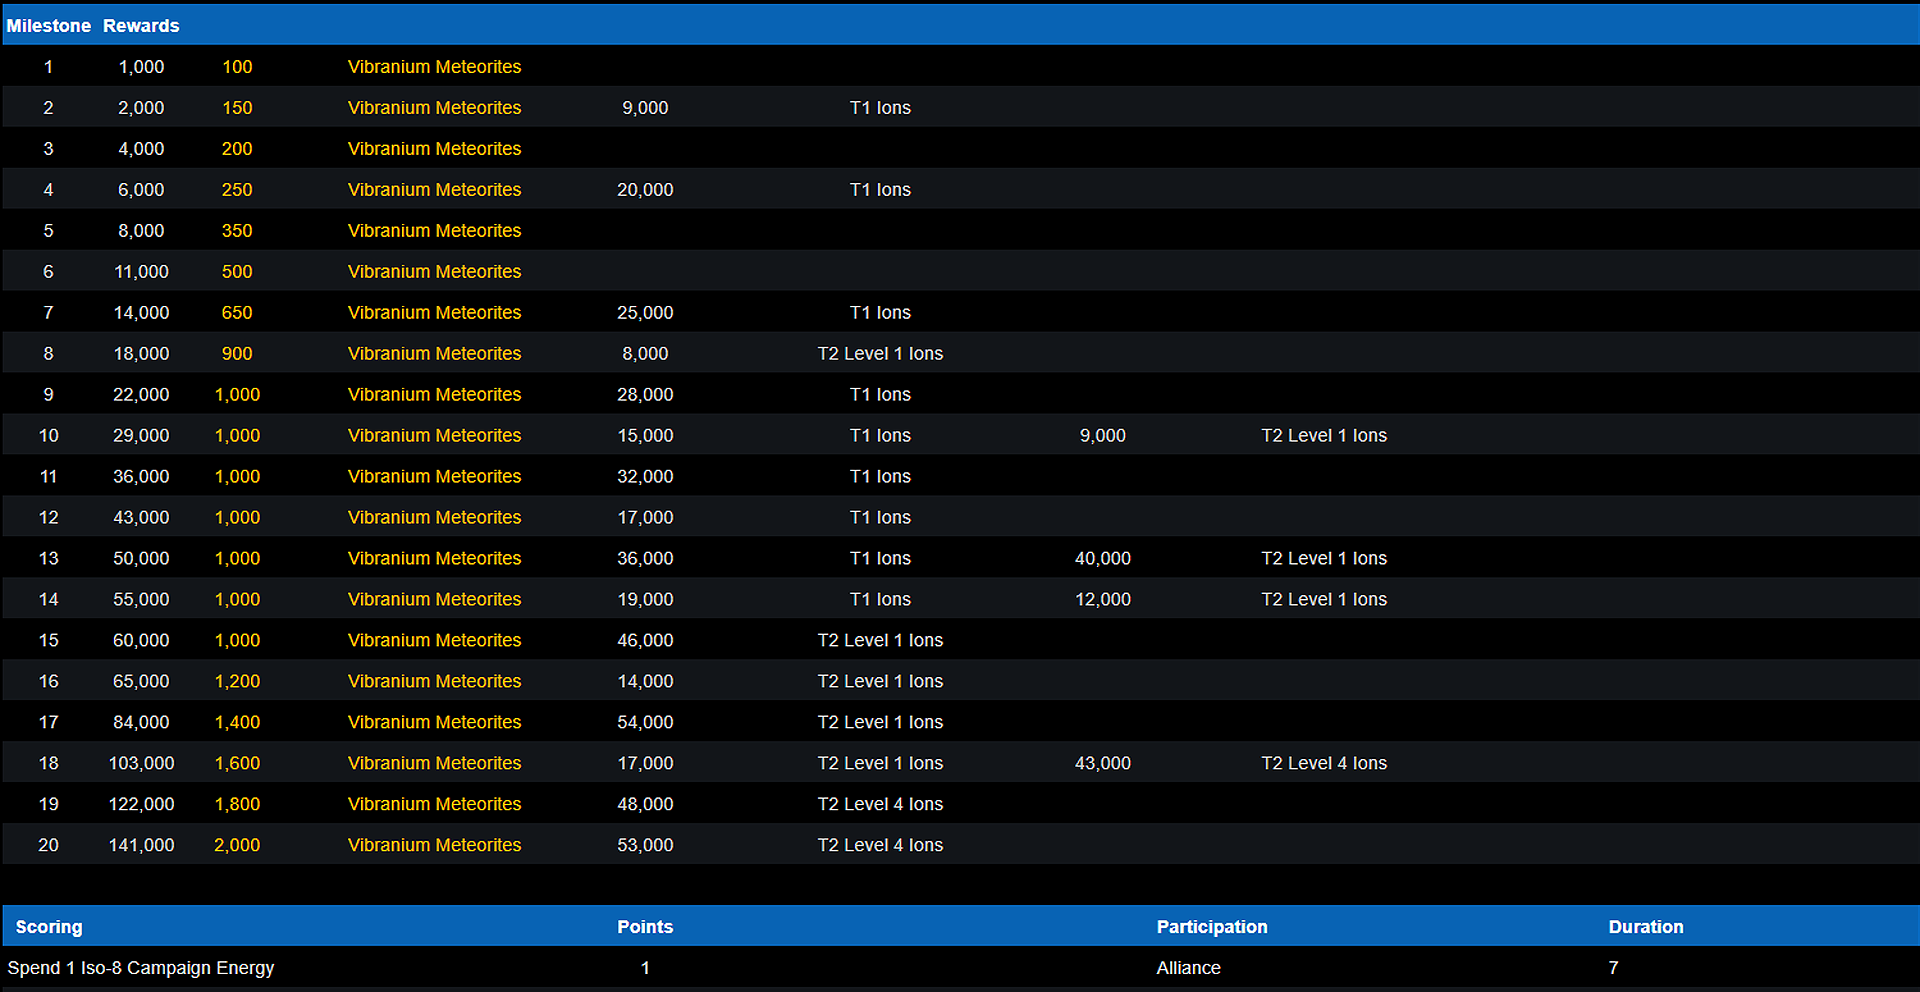
Task: Click the Milestone column header
Action: pyautogui.click(x=48, y=26)
